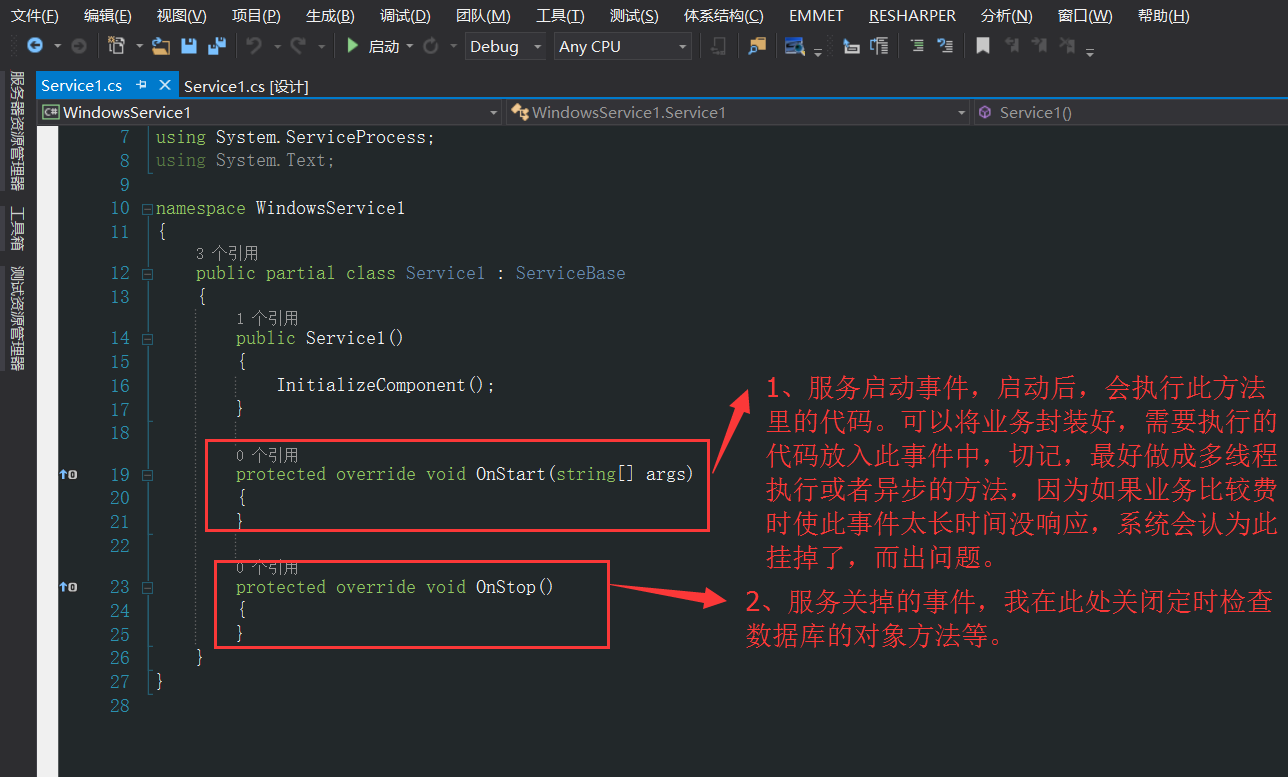Open the 工具(T) menu
1288x777 pixels.
[x=560, y=15]
